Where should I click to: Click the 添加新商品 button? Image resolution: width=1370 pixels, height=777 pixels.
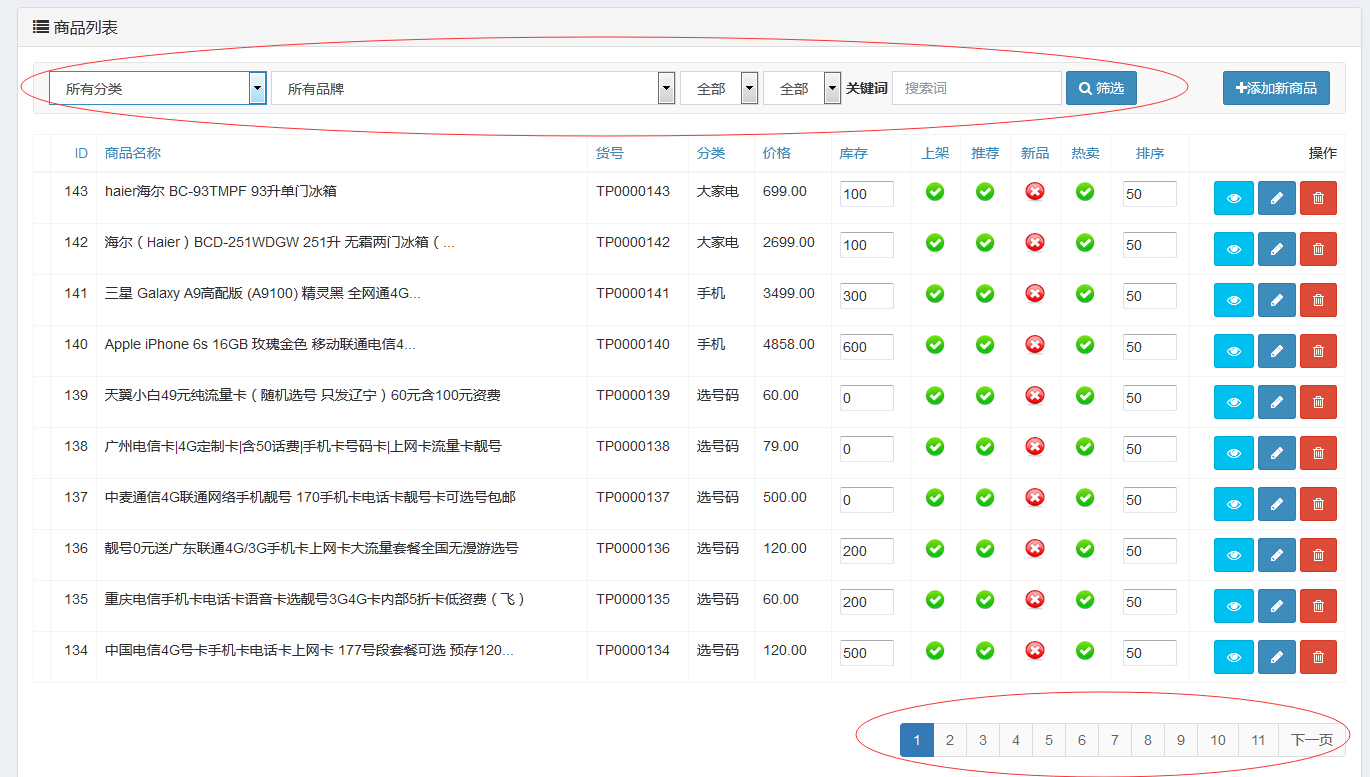(1276, 88)
